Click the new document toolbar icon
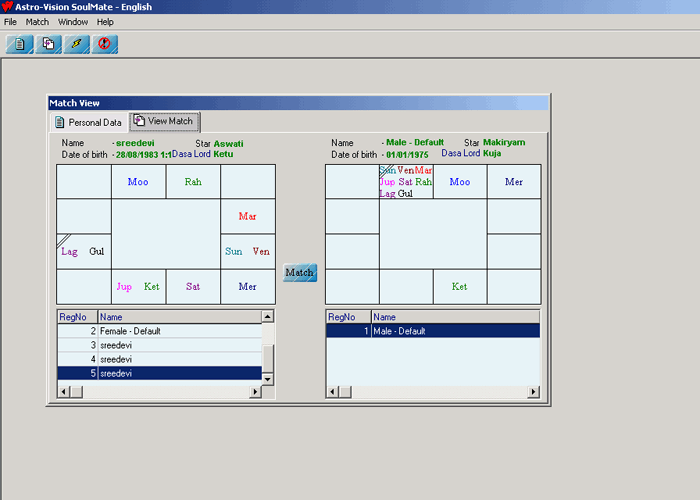 [19, 44]
